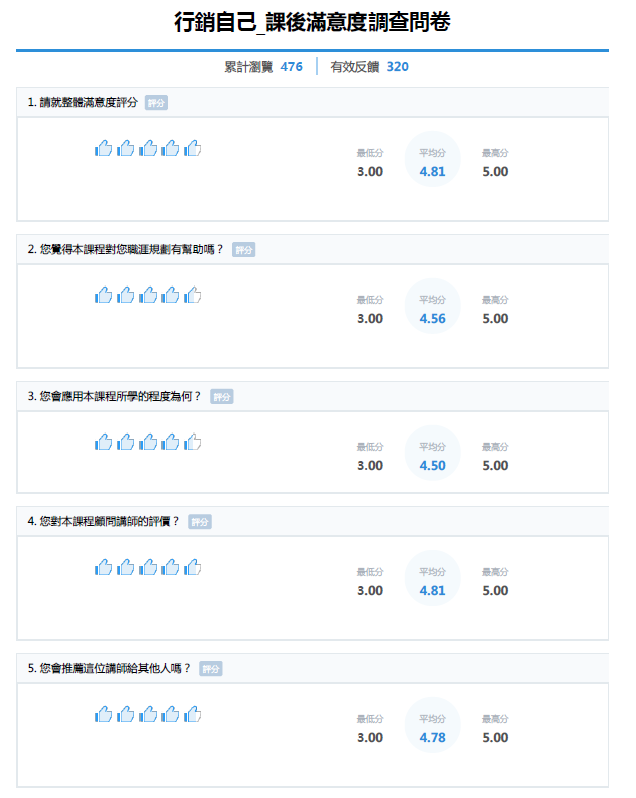Click the 4.50 average score circle
This screenshot has width=636, height=798.
(x=432, y=454)
